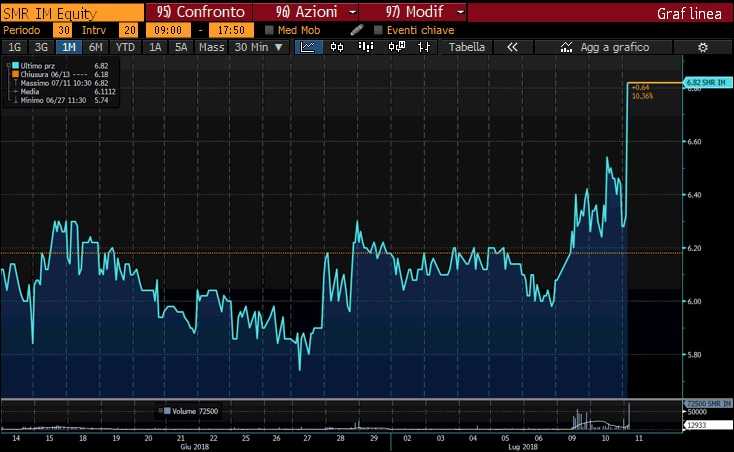Click the Minimo 06/27 11:30 legend row
This screenshot has height=452, width=734.
click(61, 100)
